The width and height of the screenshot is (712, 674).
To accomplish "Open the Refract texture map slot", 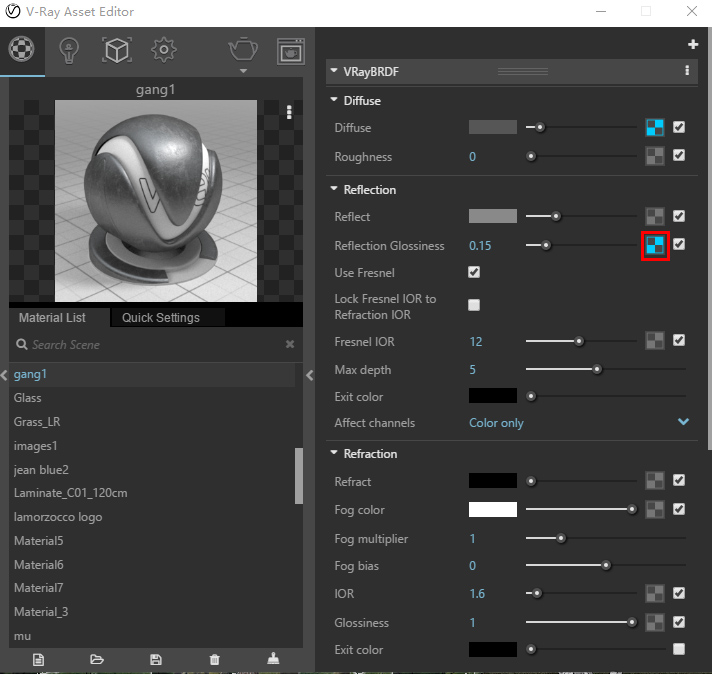I will point(654,481).
